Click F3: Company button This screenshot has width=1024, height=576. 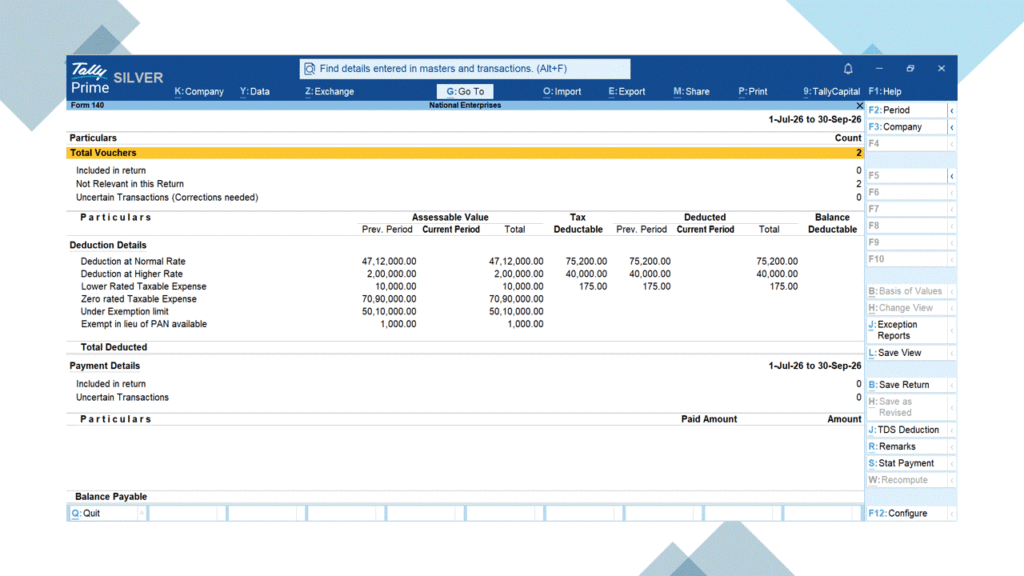(x=906, y=127)
